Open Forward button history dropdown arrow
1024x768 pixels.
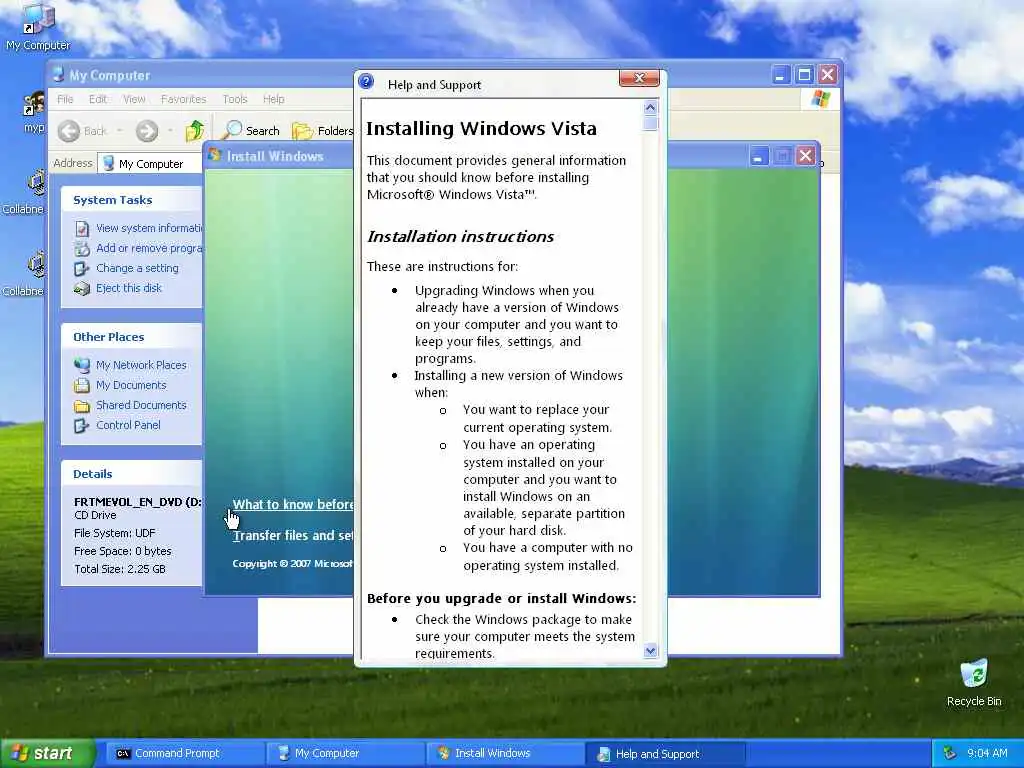pyautogui.click(x=170, y=131)
